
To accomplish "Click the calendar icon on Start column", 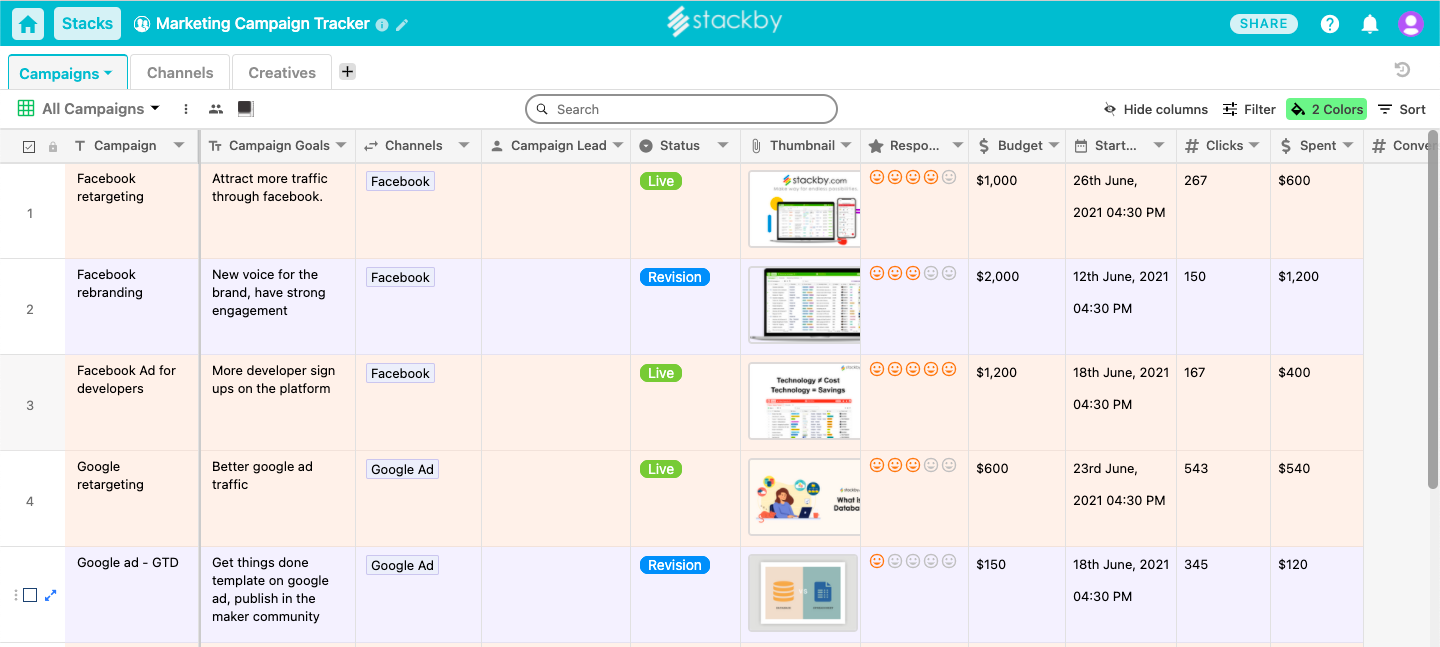I will [1081, 146].
